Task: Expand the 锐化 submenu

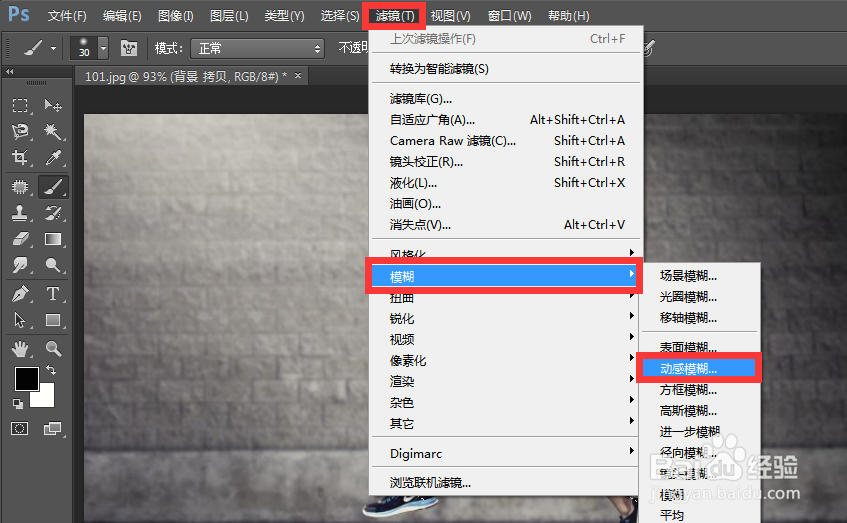Action: (506, 318)
